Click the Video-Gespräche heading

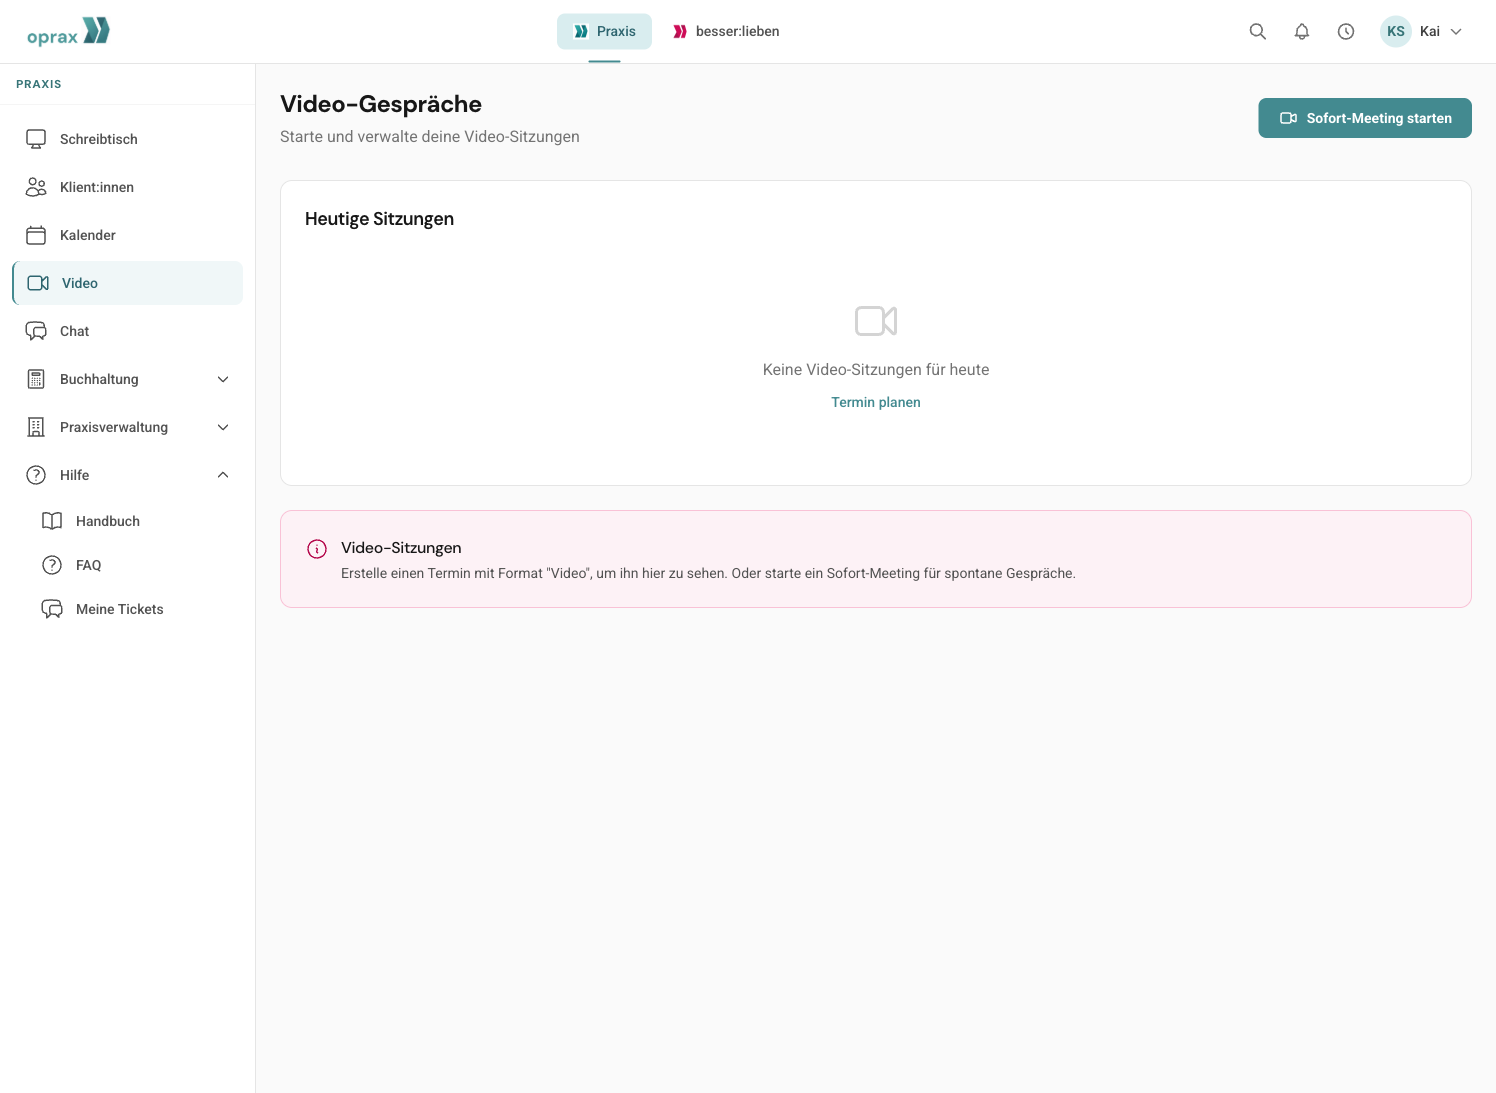pos(381,104)
